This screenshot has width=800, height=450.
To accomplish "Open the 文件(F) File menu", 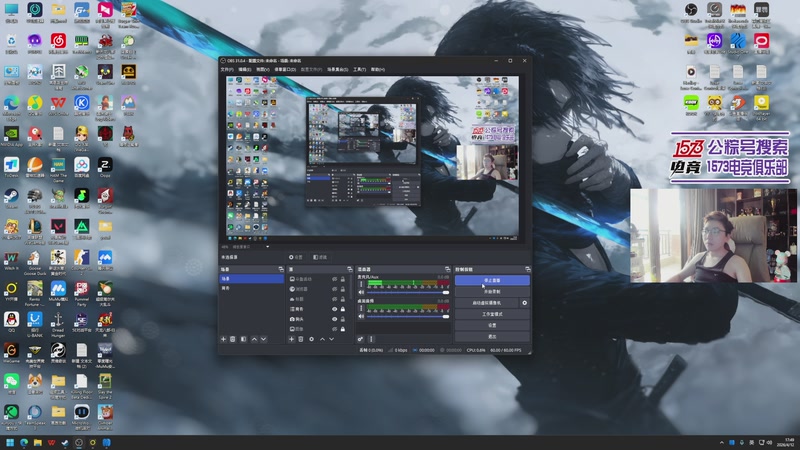I will 227,69.
